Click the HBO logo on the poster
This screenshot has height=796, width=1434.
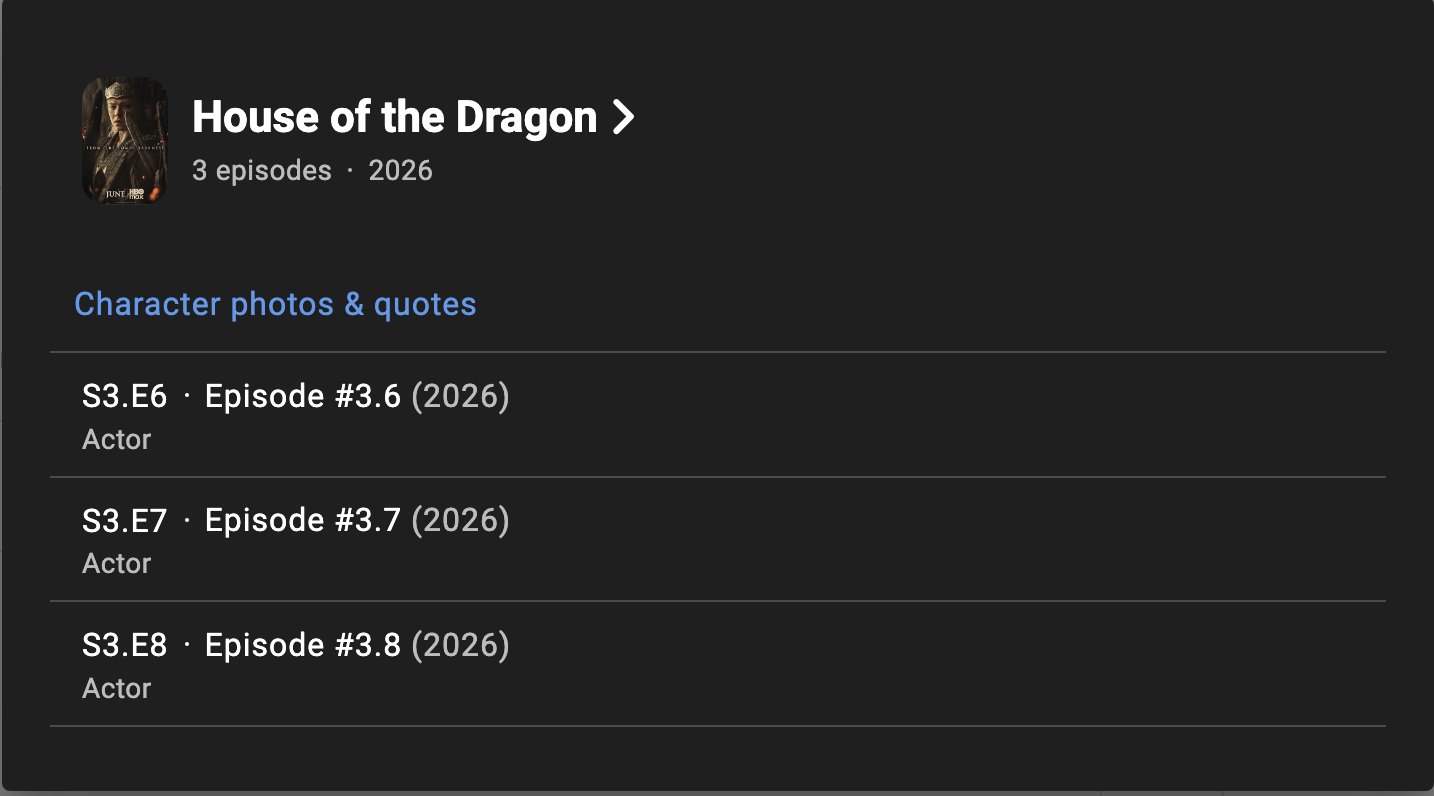137,194
